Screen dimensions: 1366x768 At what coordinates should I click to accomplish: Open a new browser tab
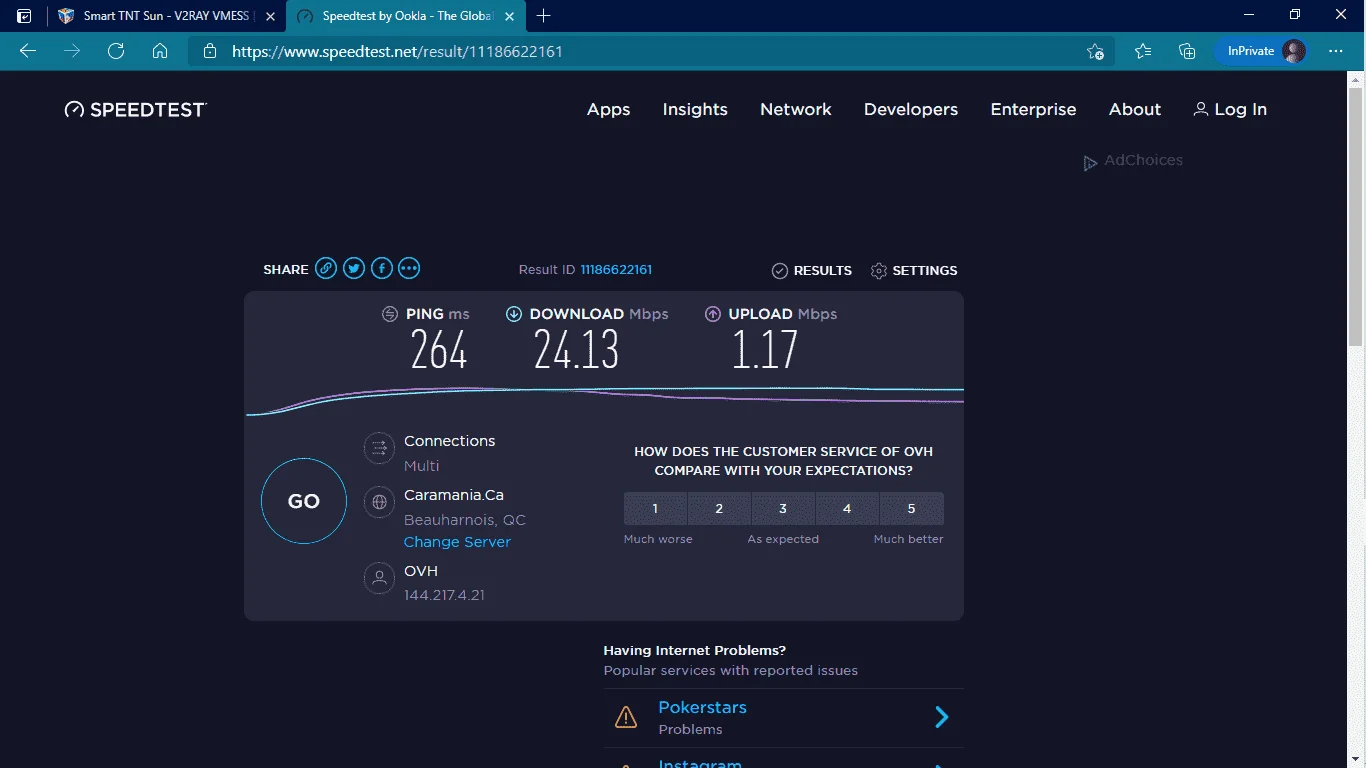[x=544, y=16]
